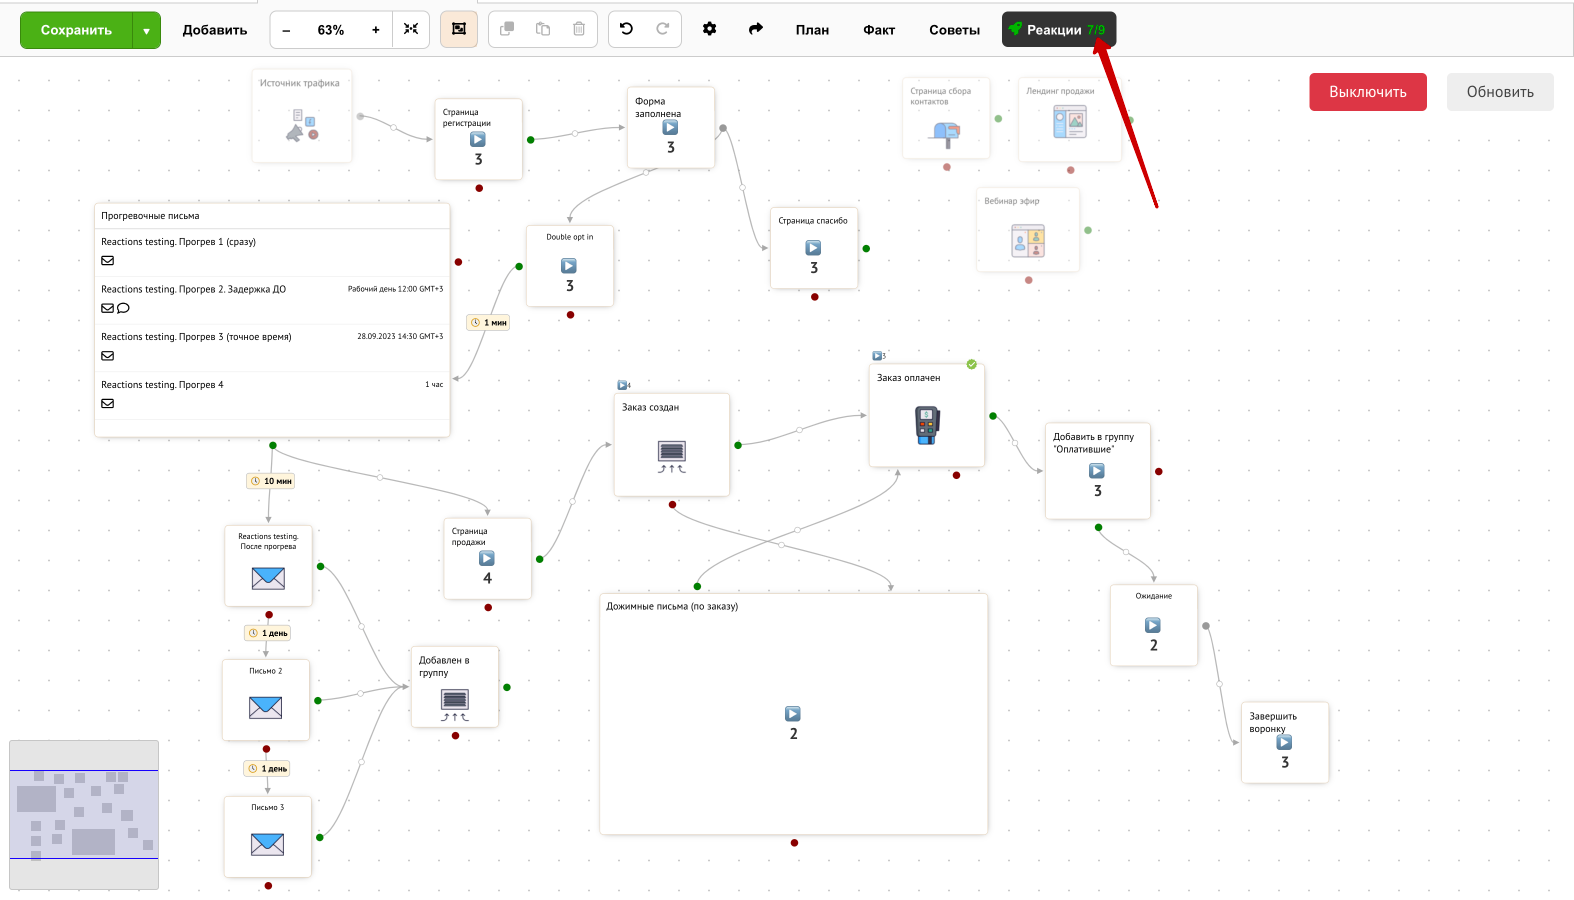This screenshot has height=900, width=1574.
Task: Switch to the План tab
Action: point(812,30)
